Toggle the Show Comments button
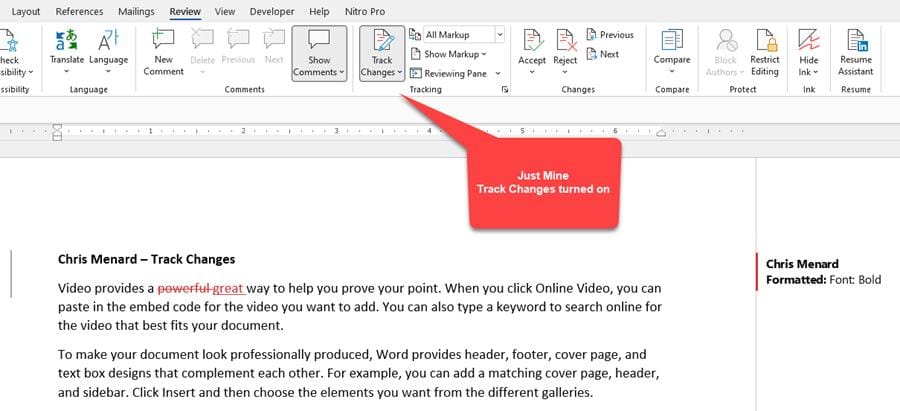The height and width of the screenshot is (411, 900). tap(319, 53)
